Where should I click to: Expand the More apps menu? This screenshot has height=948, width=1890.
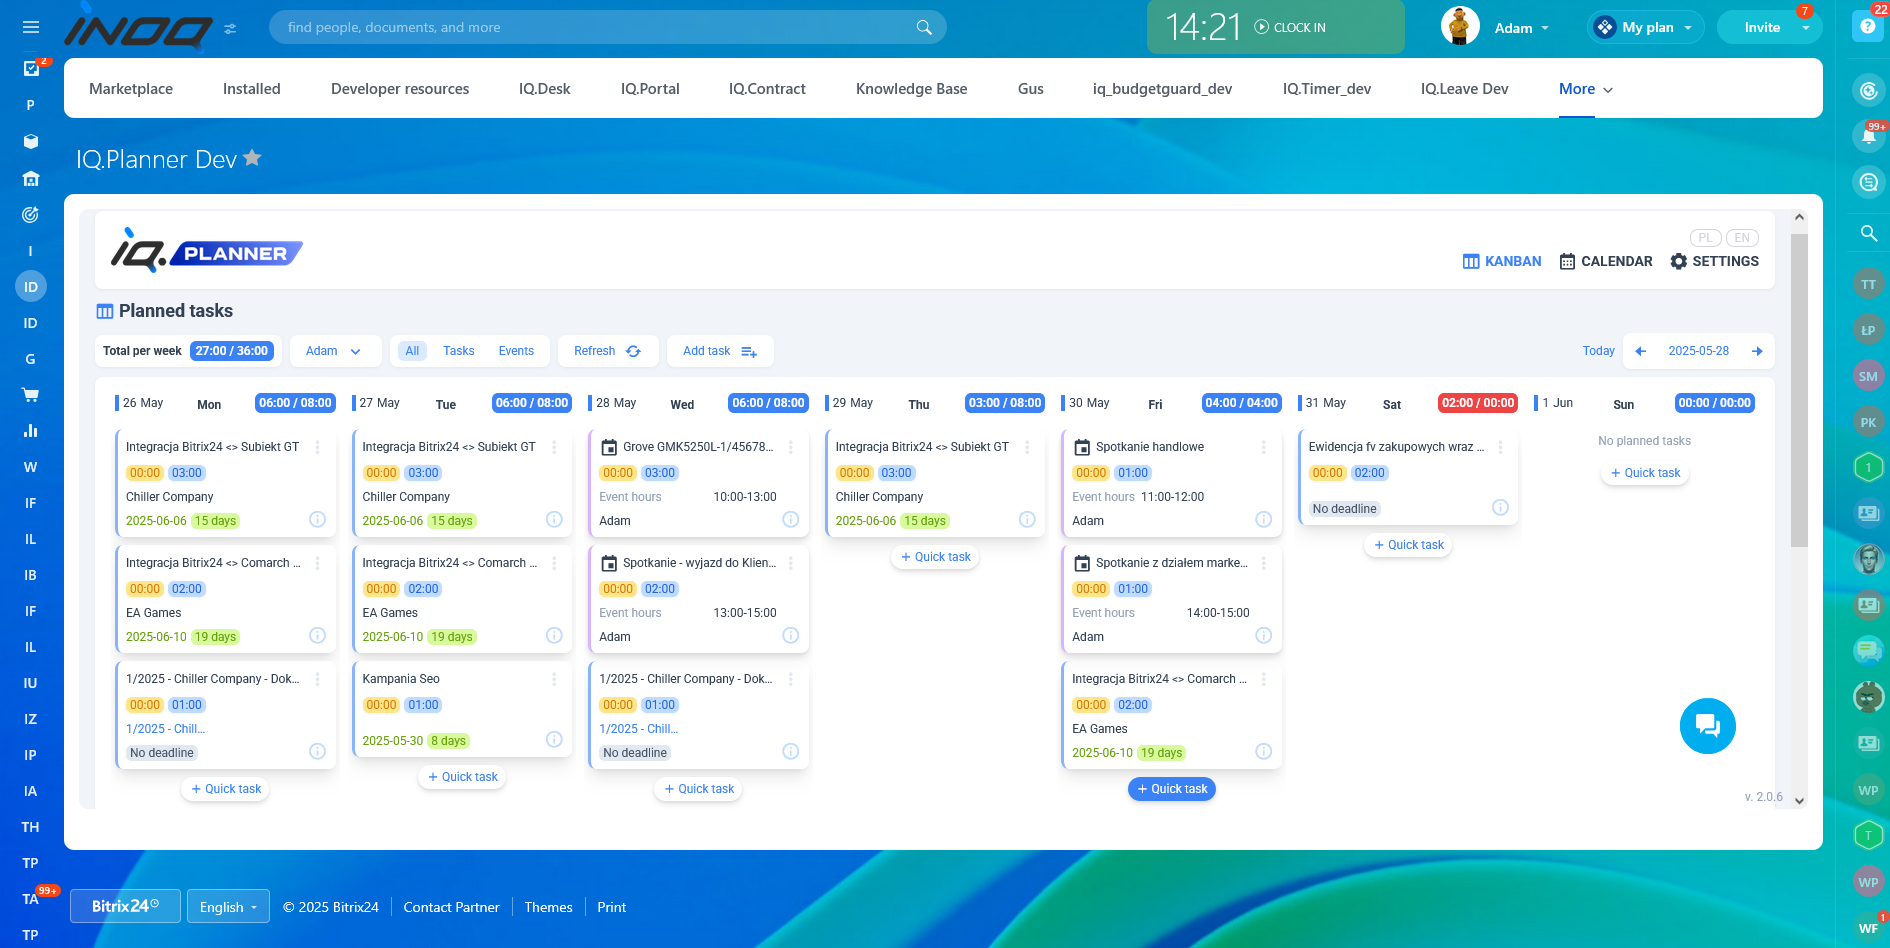(1586, 89)
